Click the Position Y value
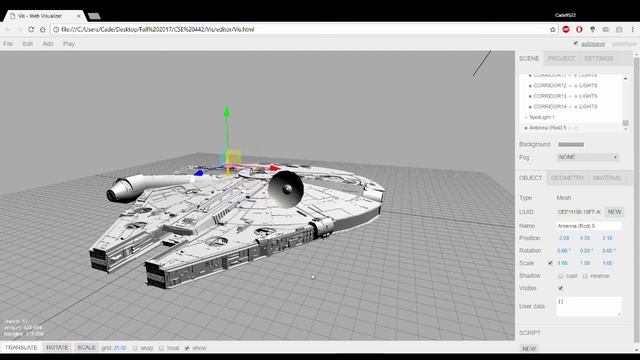Viewport: 640px width, 360px height. click(x=585, y=238)
